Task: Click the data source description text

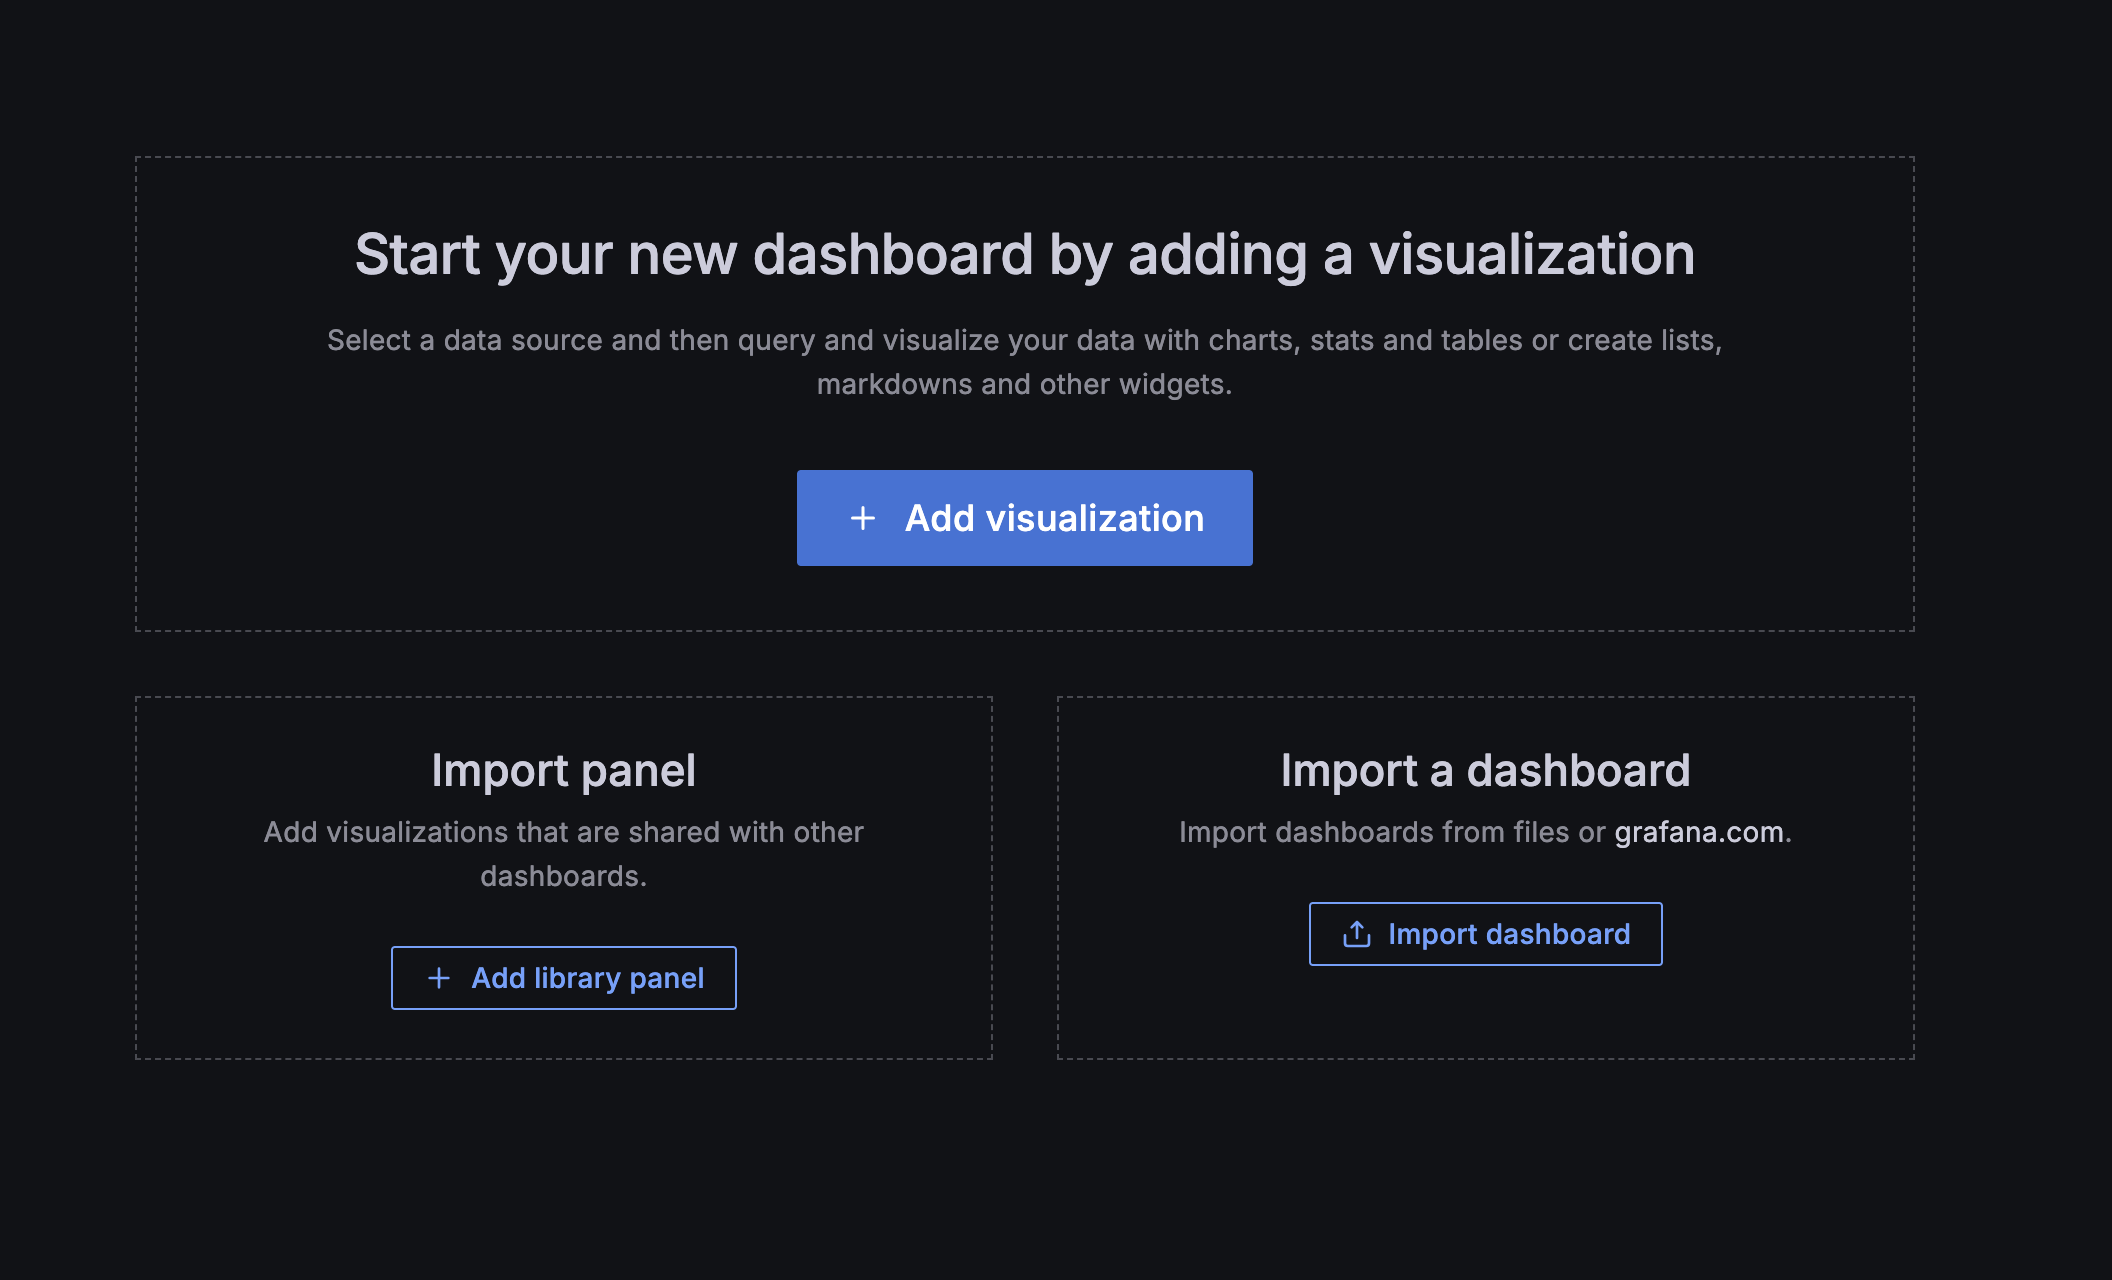Action: coord(1024,340)
